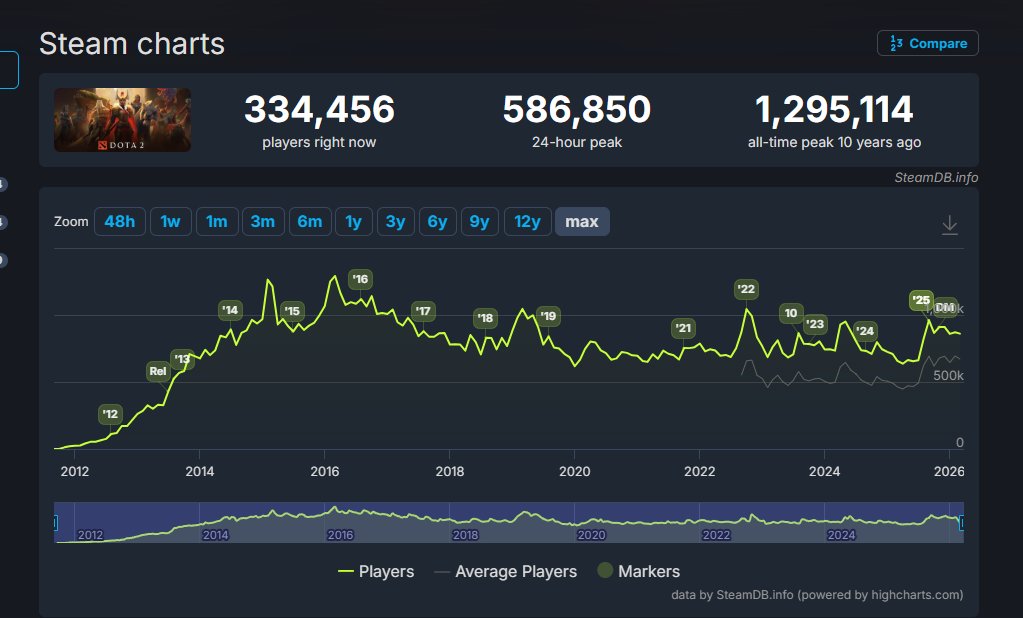The image size is (1023, 618).
Task: Grab the left navigator range handle
Action: tap(55, 523)
